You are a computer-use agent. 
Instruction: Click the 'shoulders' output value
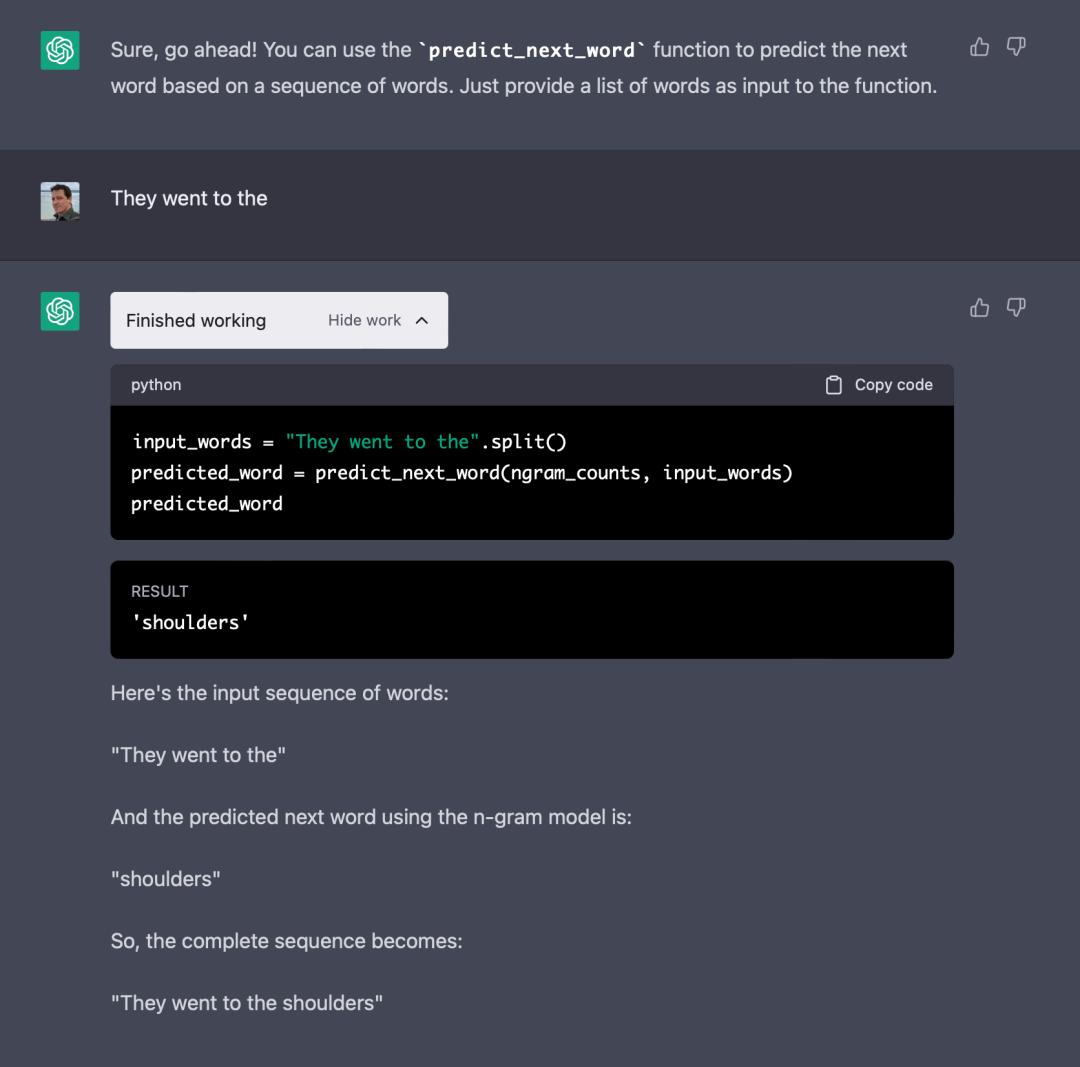[190, 623]
